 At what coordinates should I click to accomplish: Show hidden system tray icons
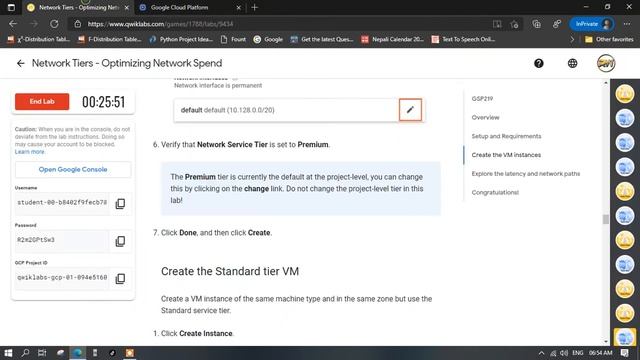coord(541,353)
